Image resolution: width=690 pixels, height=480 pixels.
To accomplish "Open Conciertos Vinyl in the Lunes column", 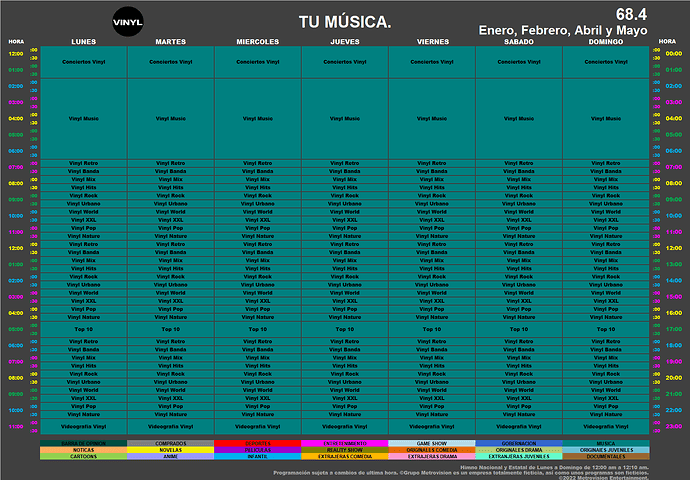I will tap(84, 62).
